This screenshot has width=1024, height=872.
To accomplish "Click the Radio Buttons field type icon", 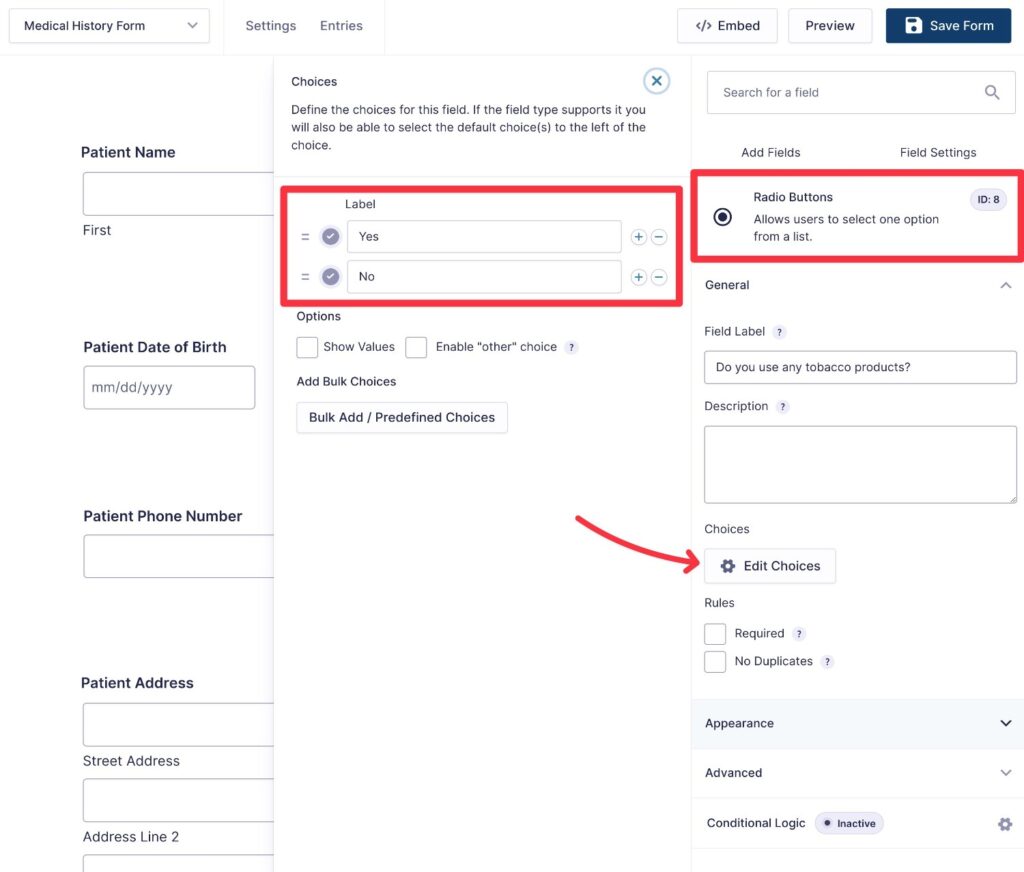I will tap(723, 217).
